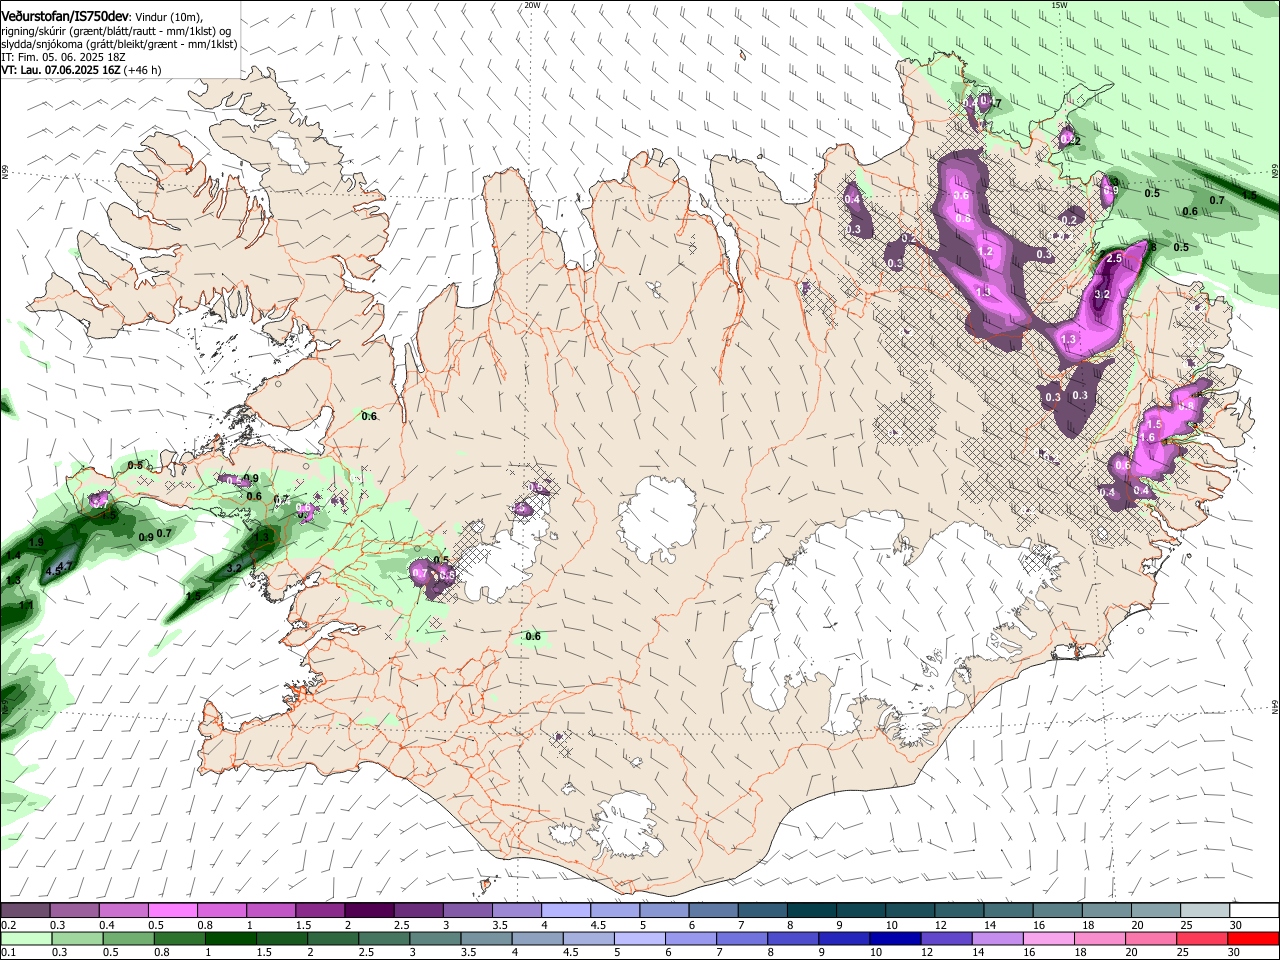Click the '1.9' rain value off the west coast
The width and height of the screenshot is (1280, 960).
[x=37, y=542]
